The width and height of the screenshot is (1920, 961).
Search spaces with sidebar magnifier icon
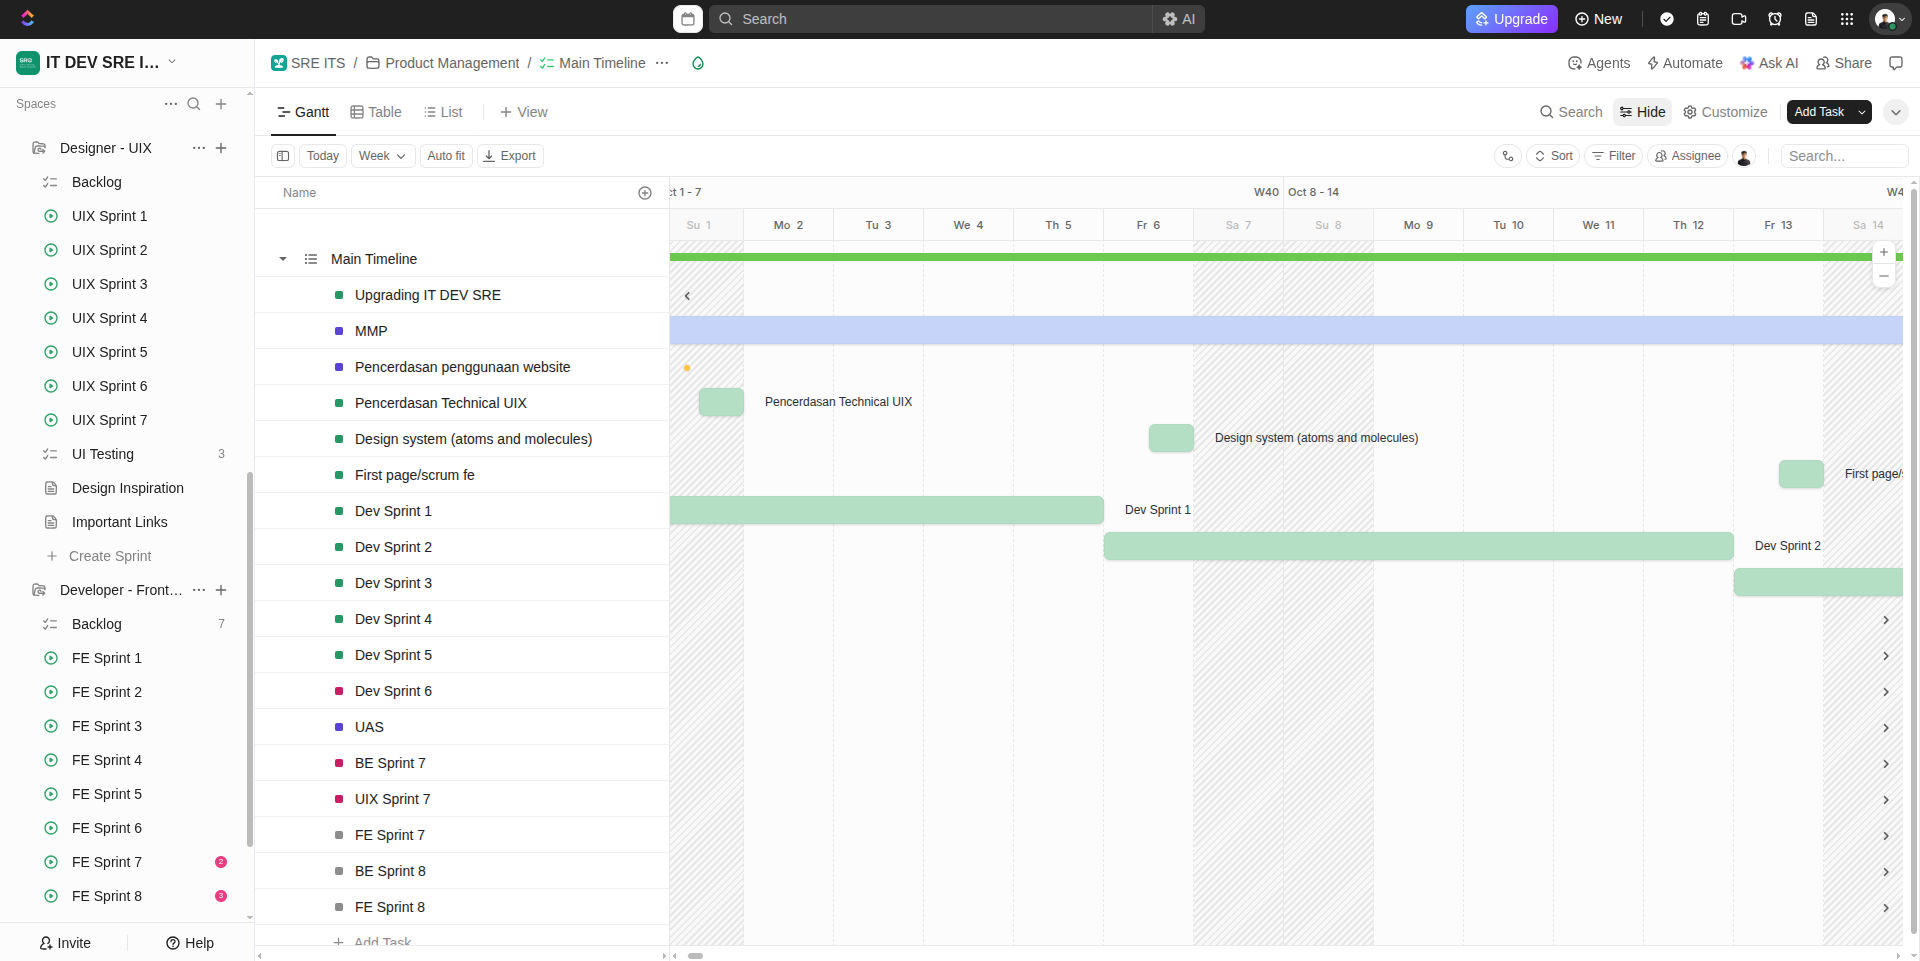pyautogui.click(x=194, y=104)
